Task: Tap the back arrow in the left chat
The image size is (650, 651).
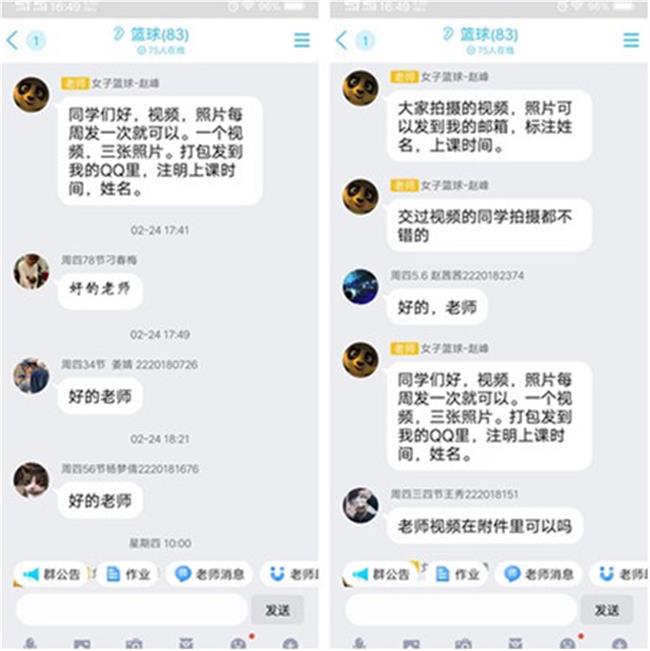Action: [x=12, y=41]
